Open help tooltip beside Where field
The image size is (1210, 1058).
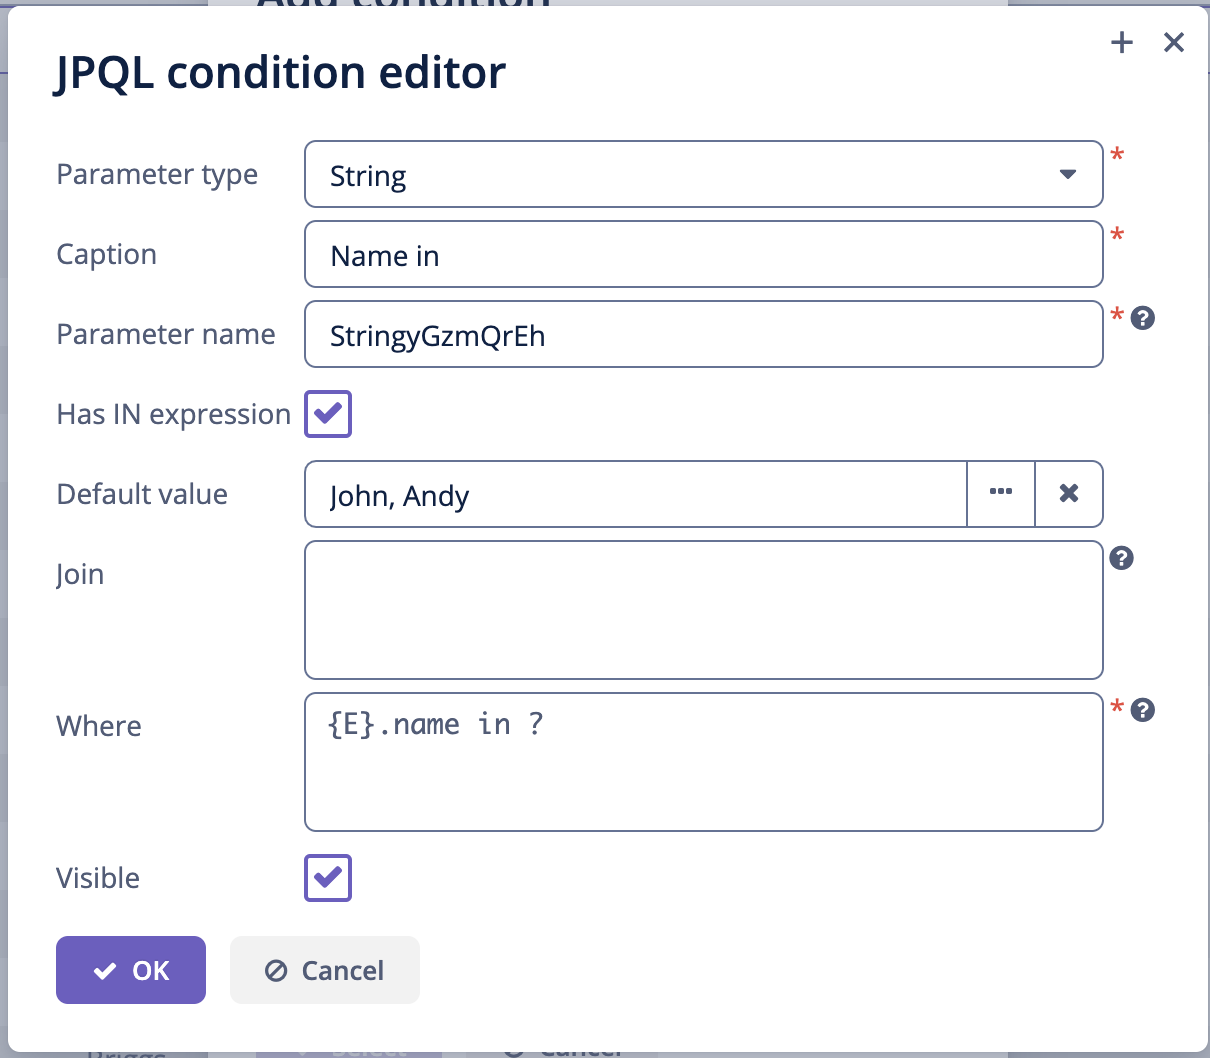1141,710
